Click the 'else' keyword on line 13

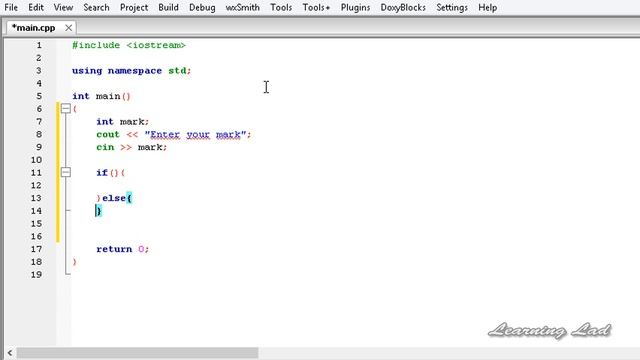114,198
